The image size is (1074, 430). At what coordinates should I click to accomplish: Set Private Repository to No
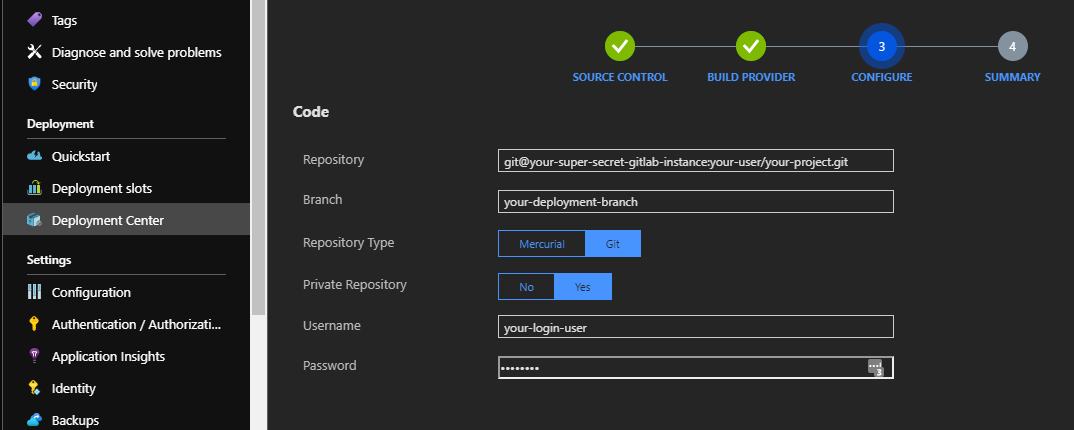pos(526,287)
